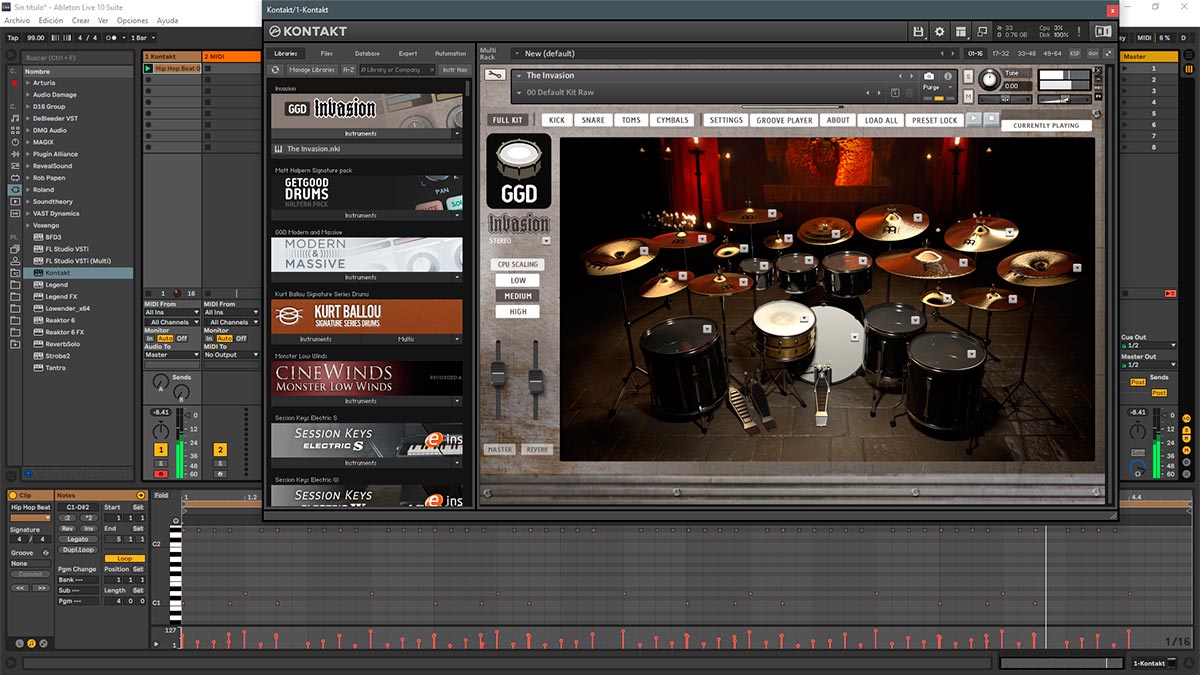
Task: Open the Archivo menu
Action: (16, 20)
